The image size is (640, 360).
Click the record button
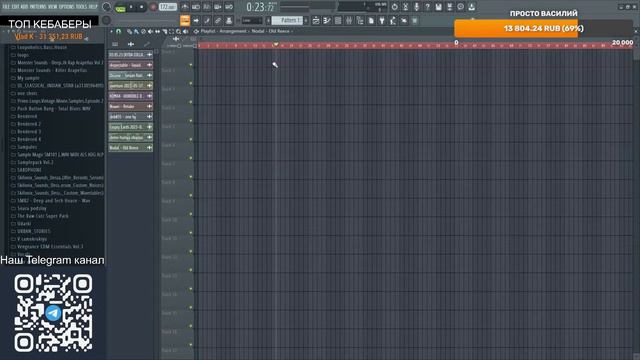[x=153, y=7]
